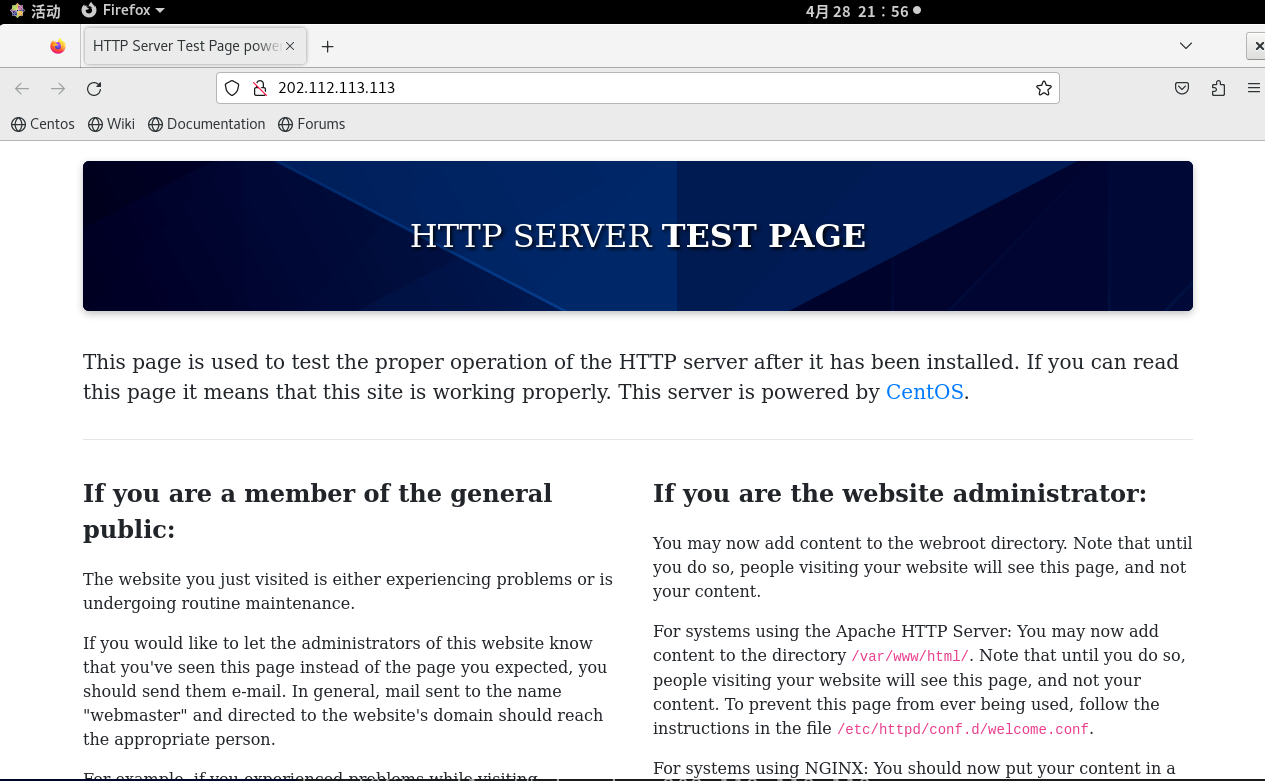Open the Centos bookmark
1265x781 pixels.
coord(42,124)
